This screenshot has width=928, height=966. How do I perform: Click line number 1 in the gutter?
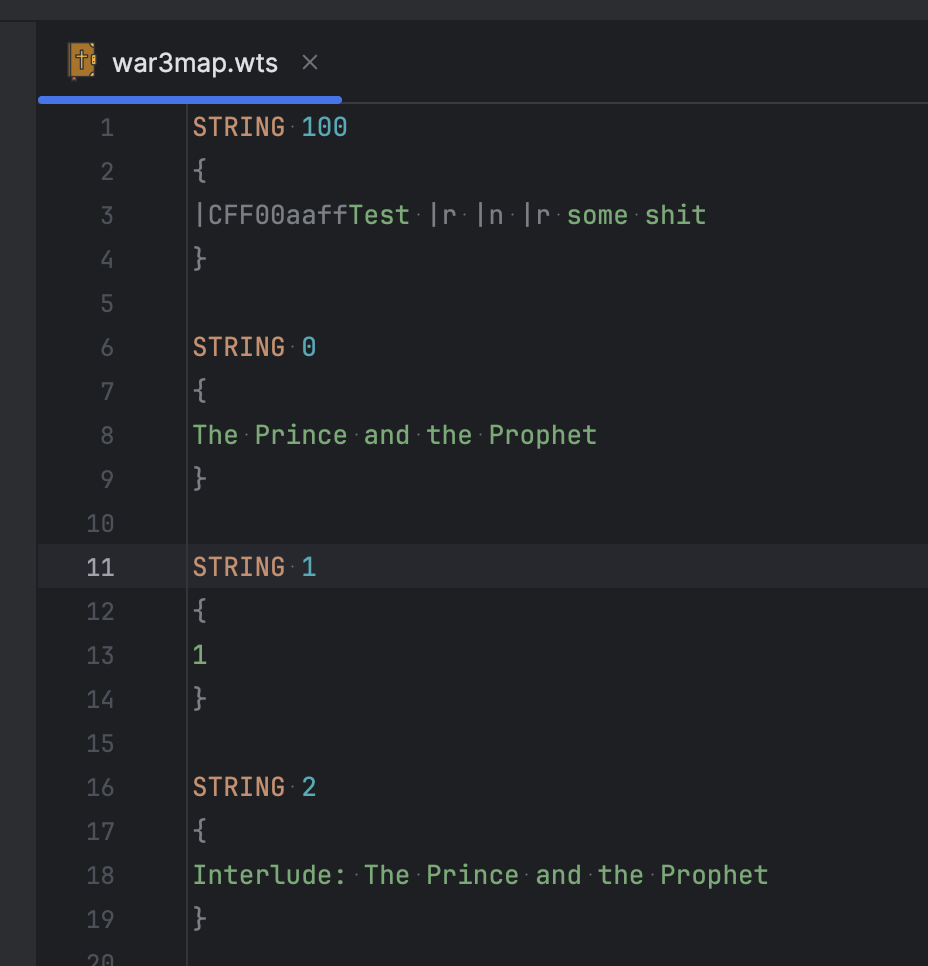[107, 128]
